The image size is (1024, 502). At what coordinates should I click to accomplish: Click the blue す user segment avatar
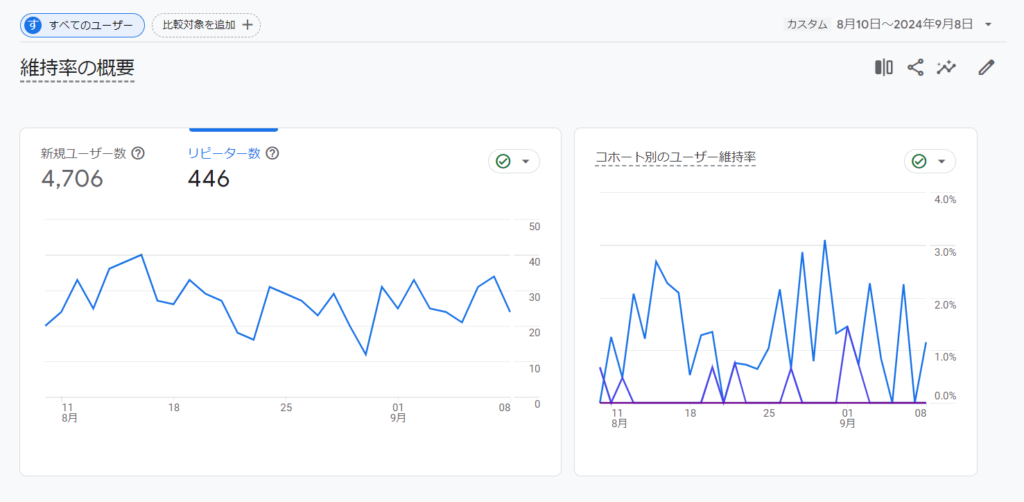33,25
